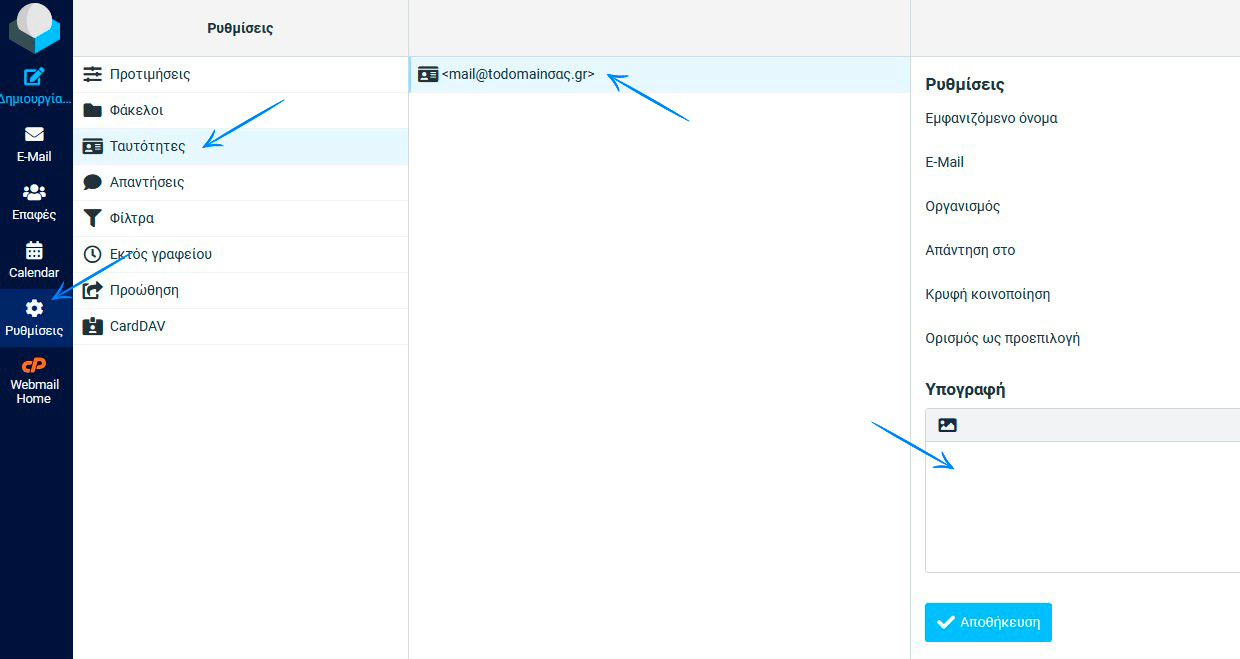Select Ταυτότητες identities section
Image resolution: width=1240 pixels, height=659 pixels.
147,146
